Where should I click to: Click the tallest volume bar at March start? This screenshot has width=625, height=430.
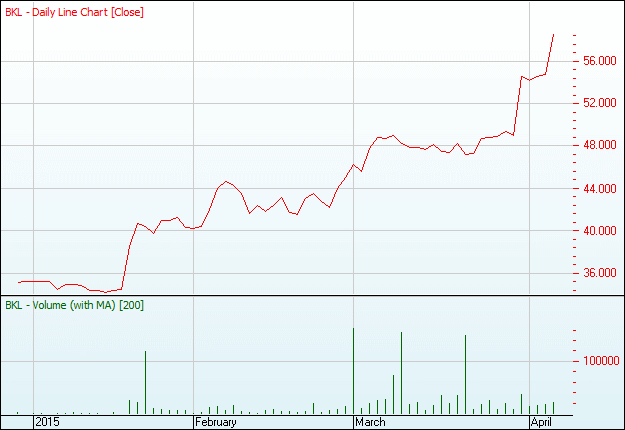click(x=353, y=370)
